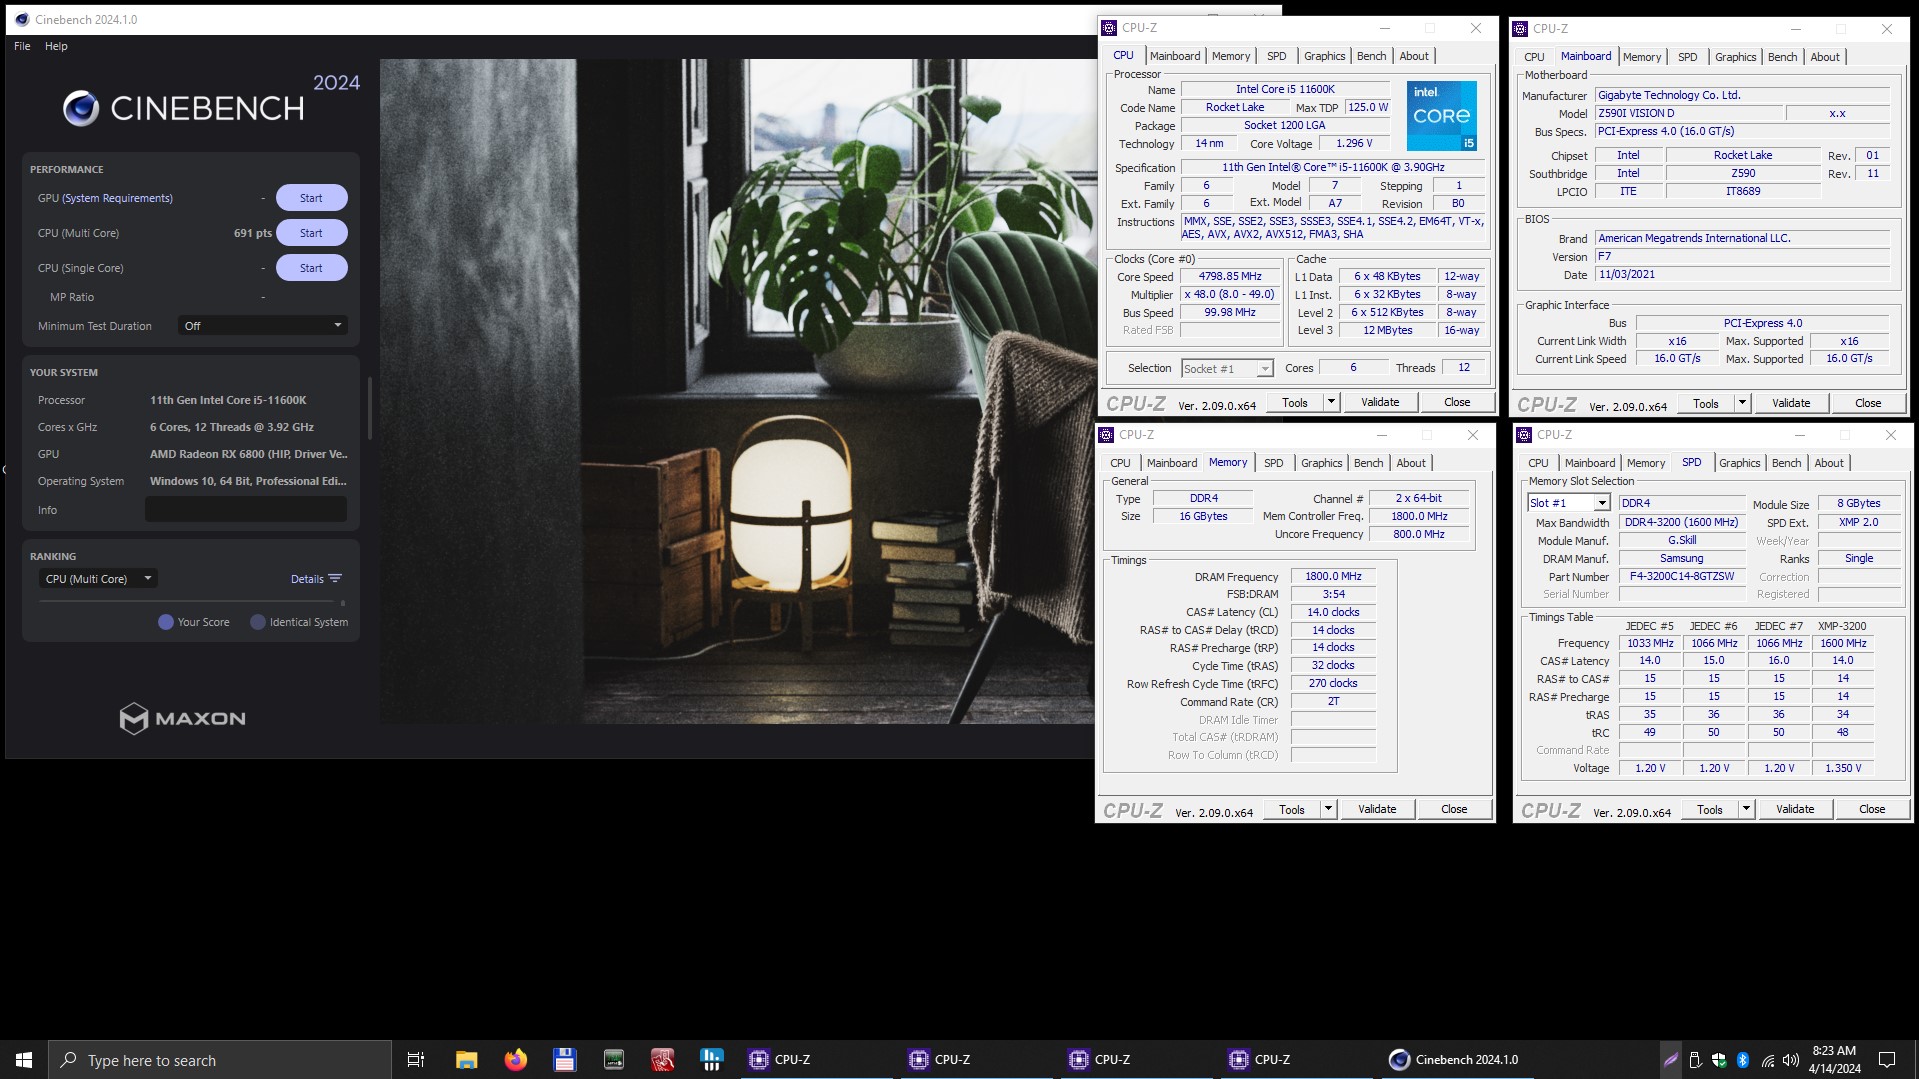
Task: Open the Socket #1 selection dropdown
Action: point(1226,368)
